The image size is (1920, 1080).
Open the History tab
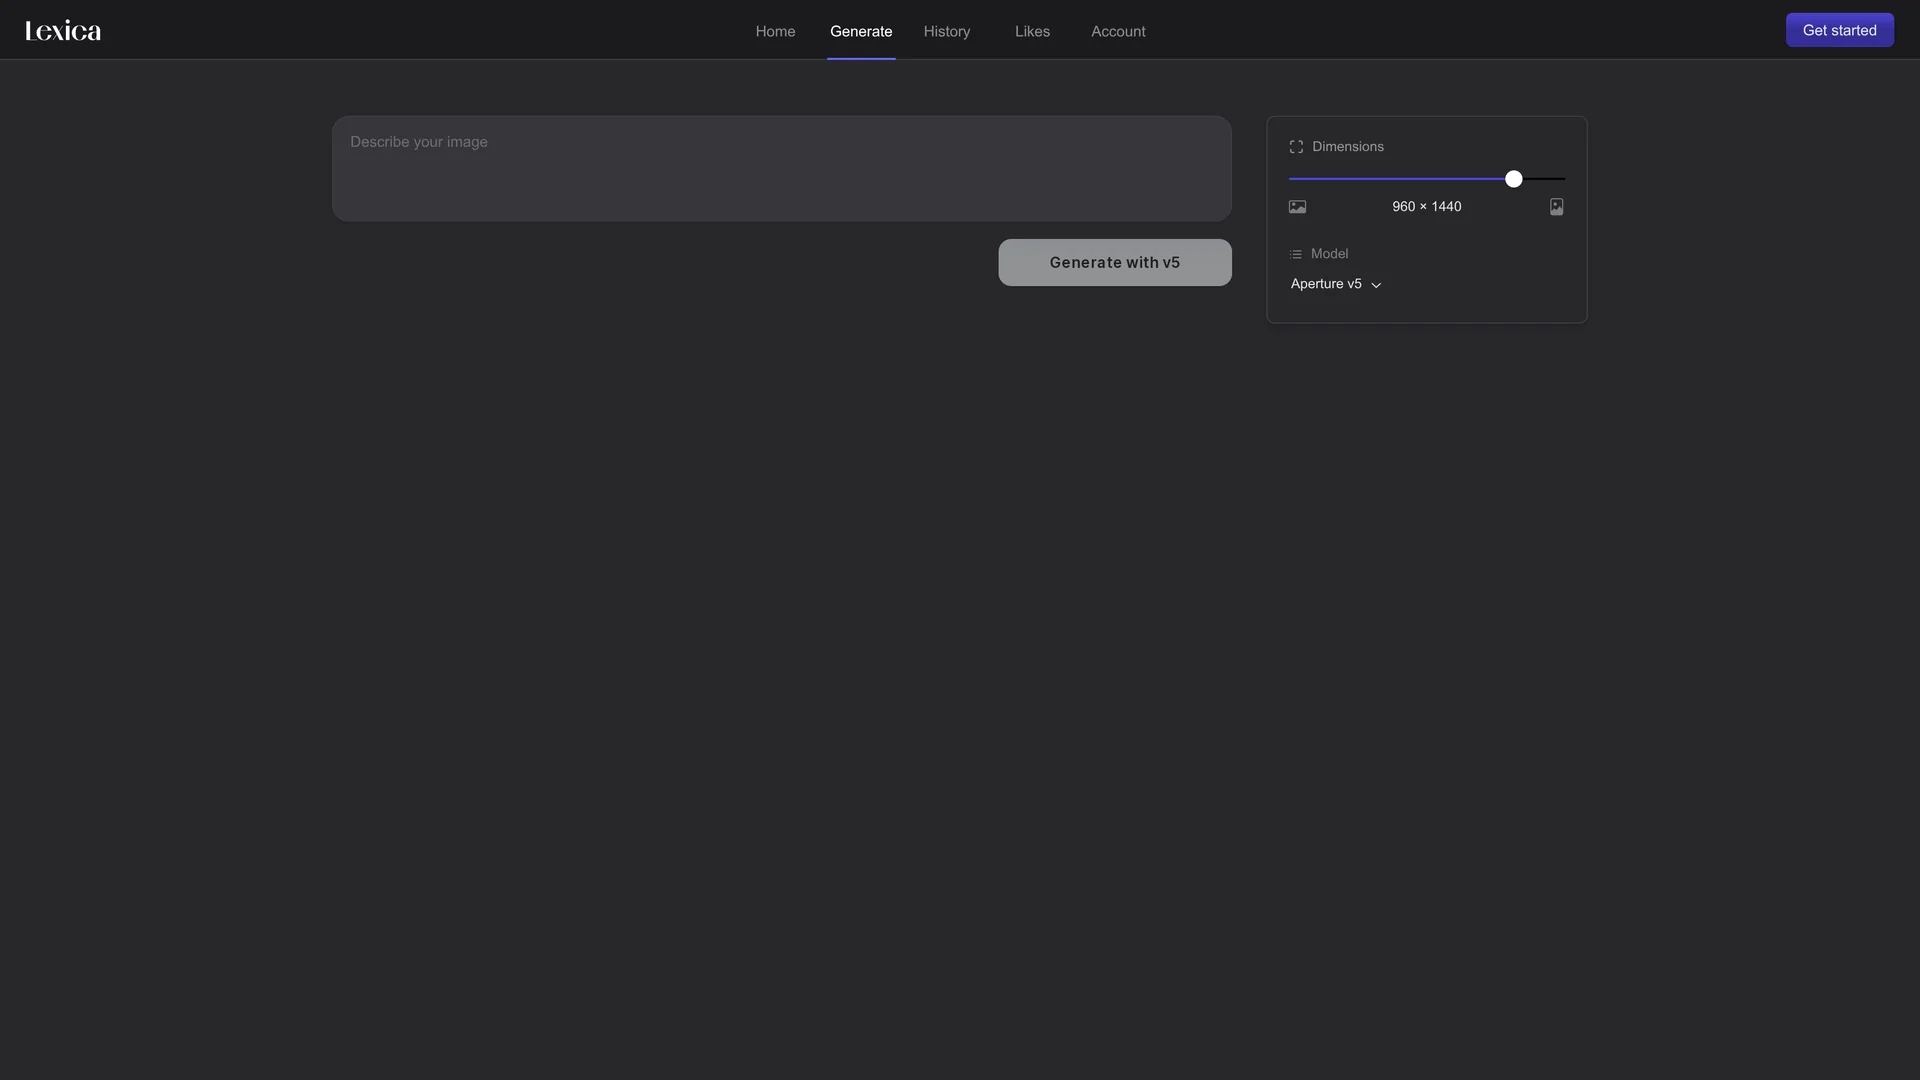[947, 31]
